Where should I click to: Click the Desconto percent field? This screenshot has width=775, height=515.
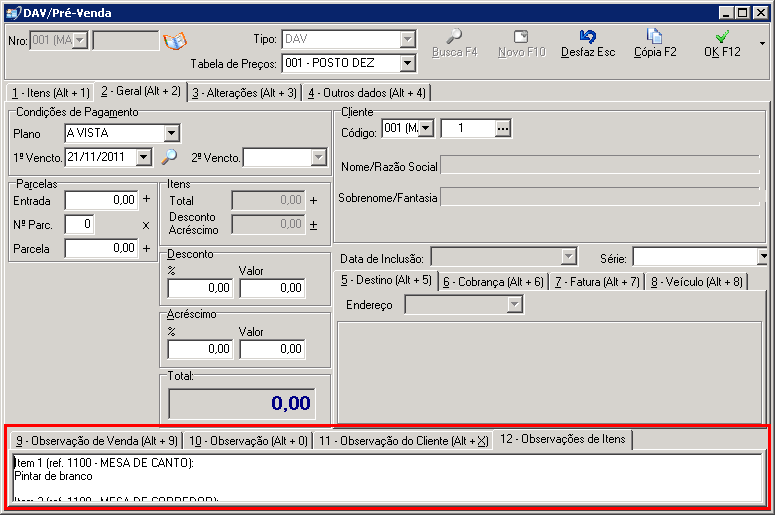click(x=200, y=288)
